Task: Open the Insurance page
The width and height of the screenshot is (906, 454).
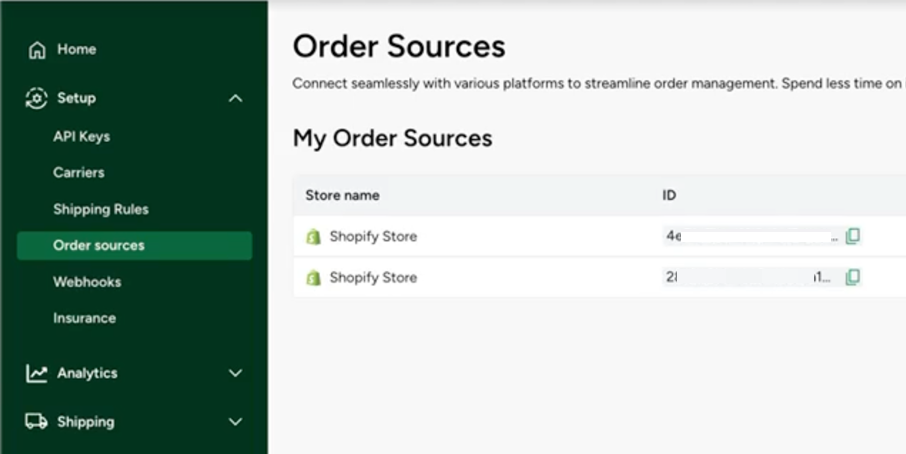Action: click(x=84, y=318)
